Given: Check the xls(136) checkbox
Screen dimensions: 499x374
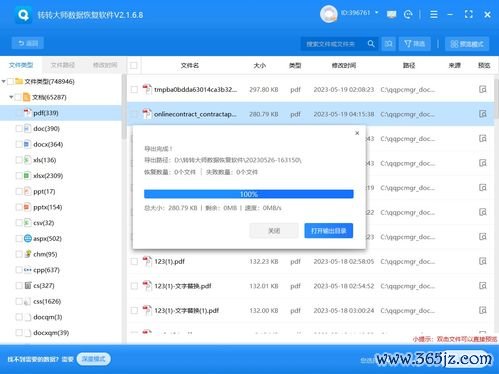Looking at the screenshot, I should (x=19, y=160).
